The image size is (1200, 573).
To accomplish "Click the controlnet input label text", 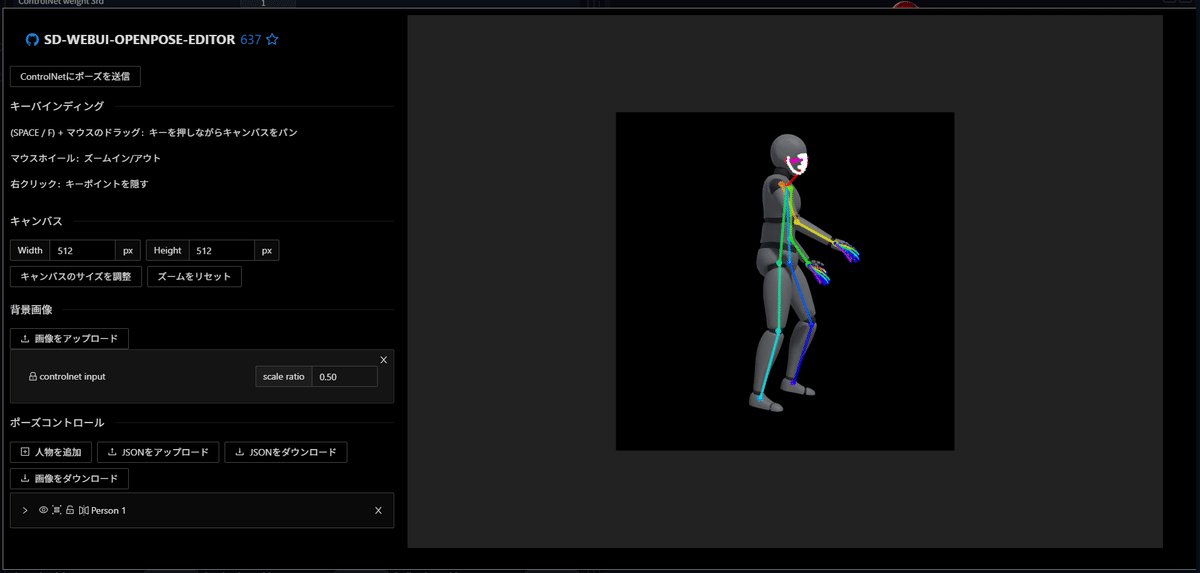I will coord(73,377).
